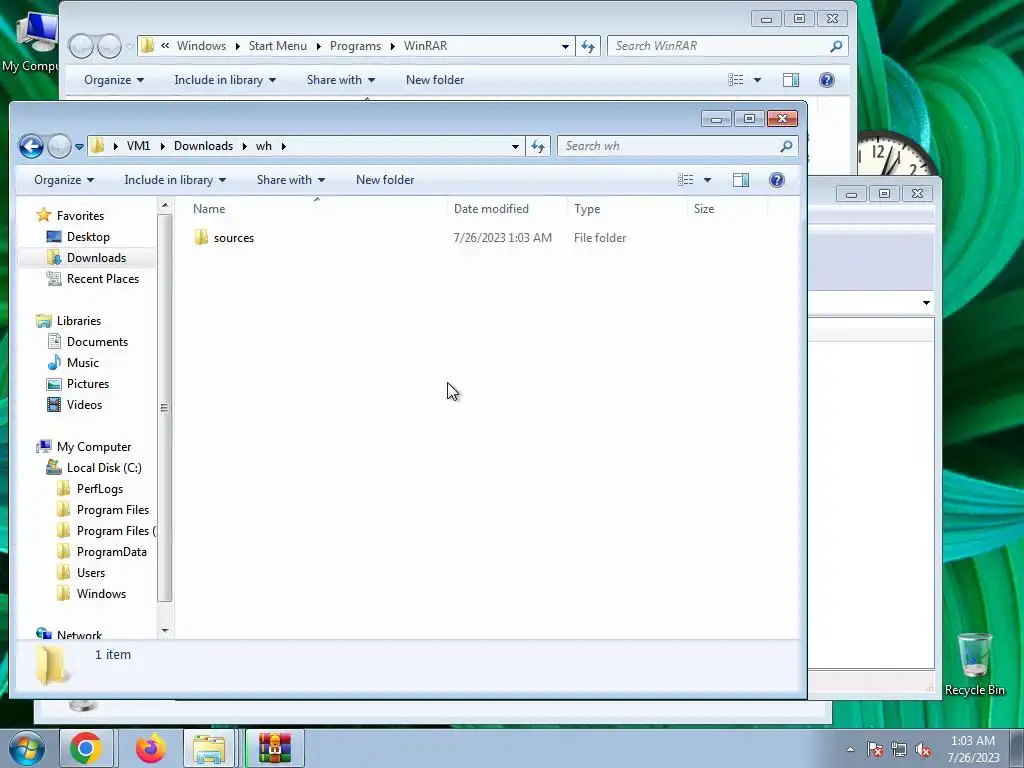Open Share with menu in wh window
This screenshot has height=768, width=1024.
tap(291, 180)
